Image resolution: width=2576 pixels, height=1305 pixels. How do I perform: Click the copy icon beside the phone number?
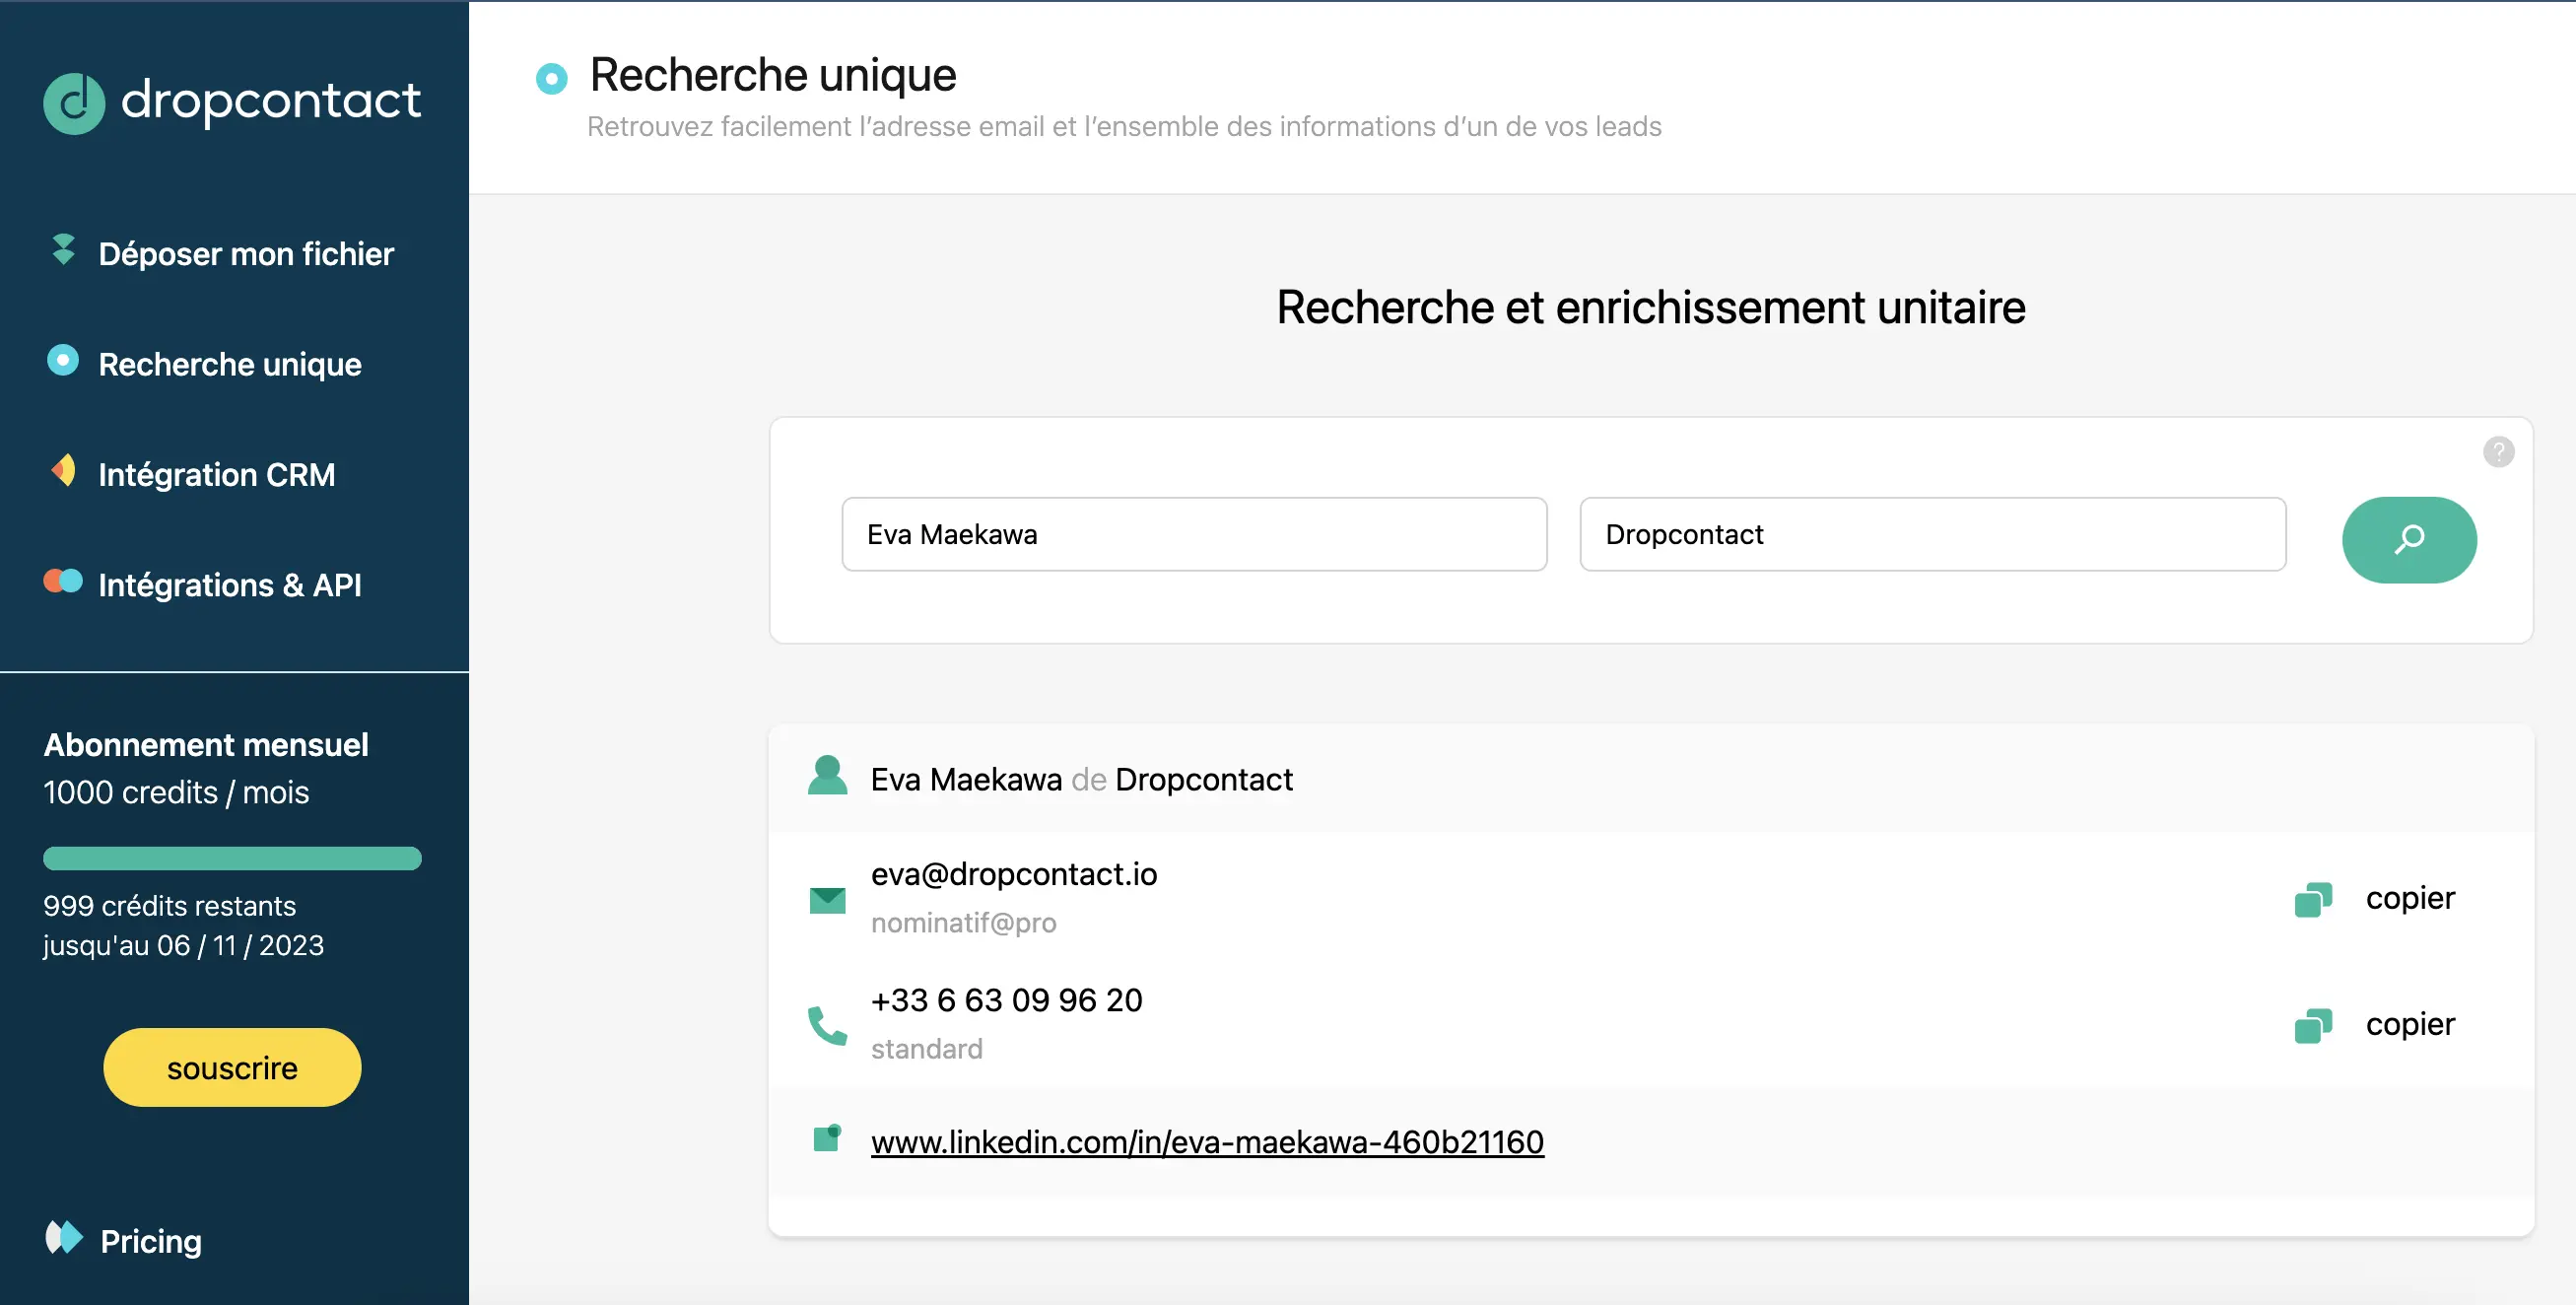point(2312,1025)
